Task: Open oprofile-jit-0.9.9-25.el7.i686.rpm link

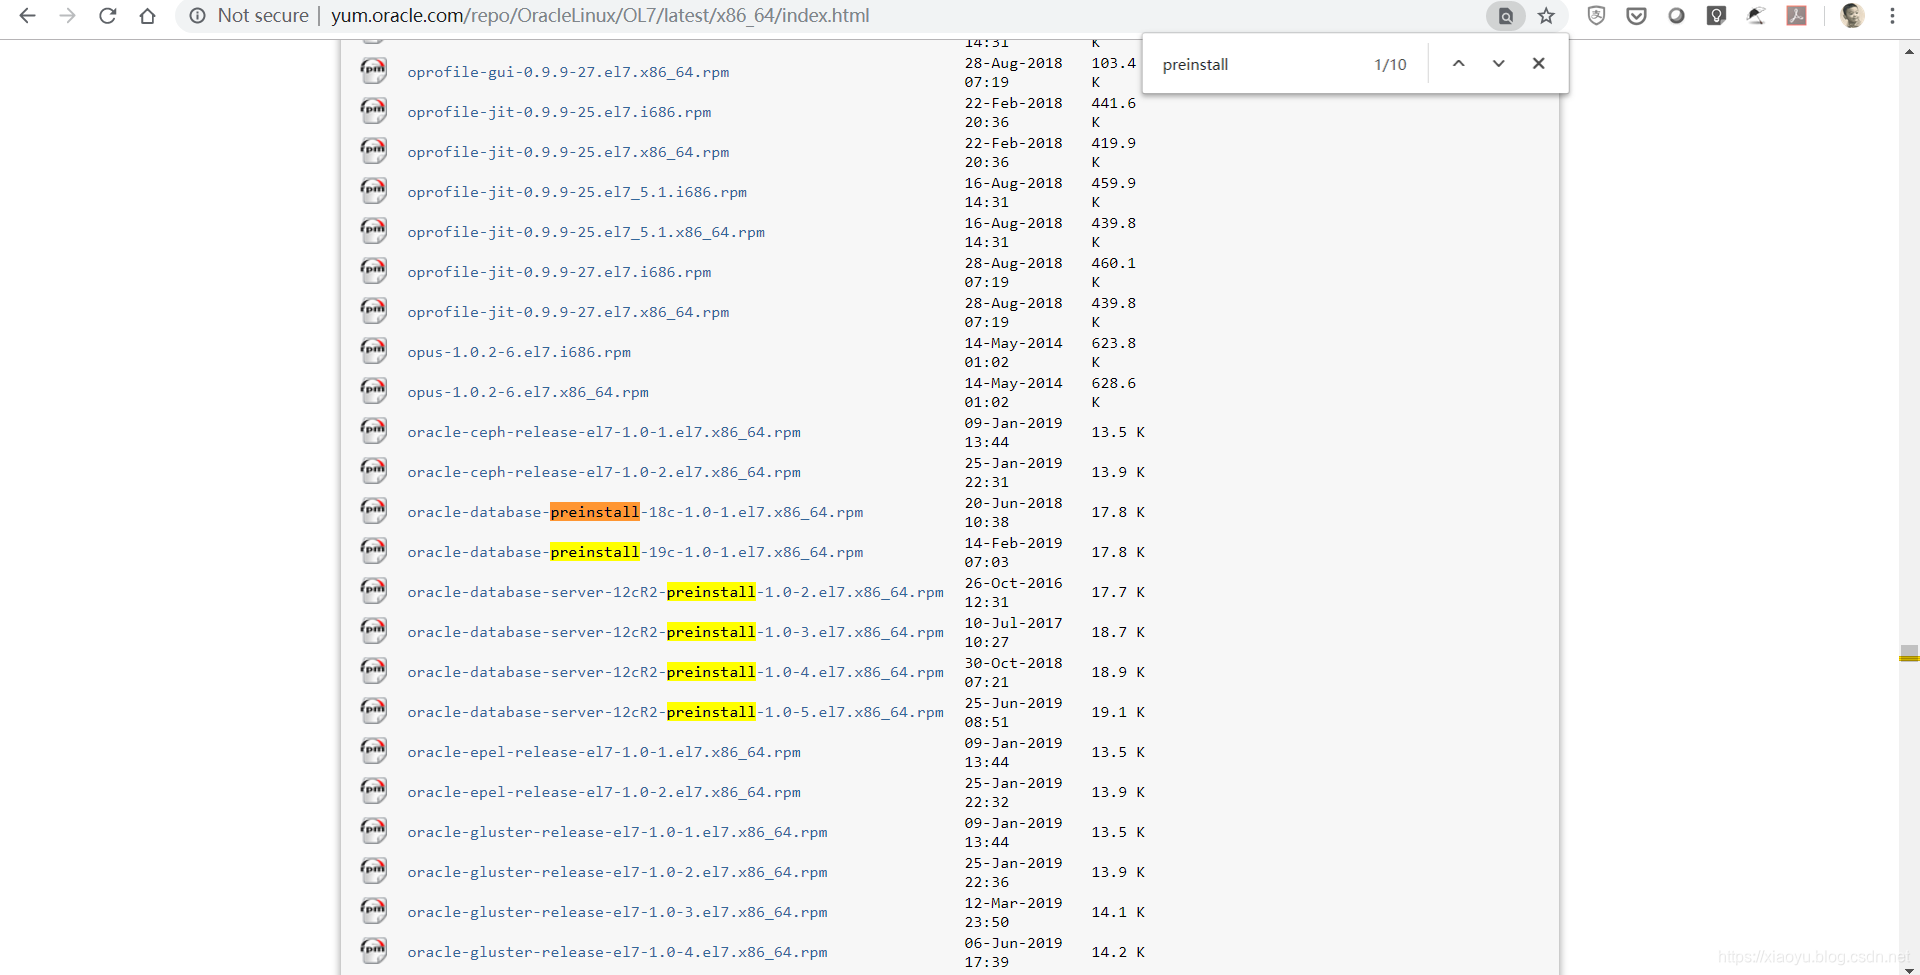Action: click(559, 112)
